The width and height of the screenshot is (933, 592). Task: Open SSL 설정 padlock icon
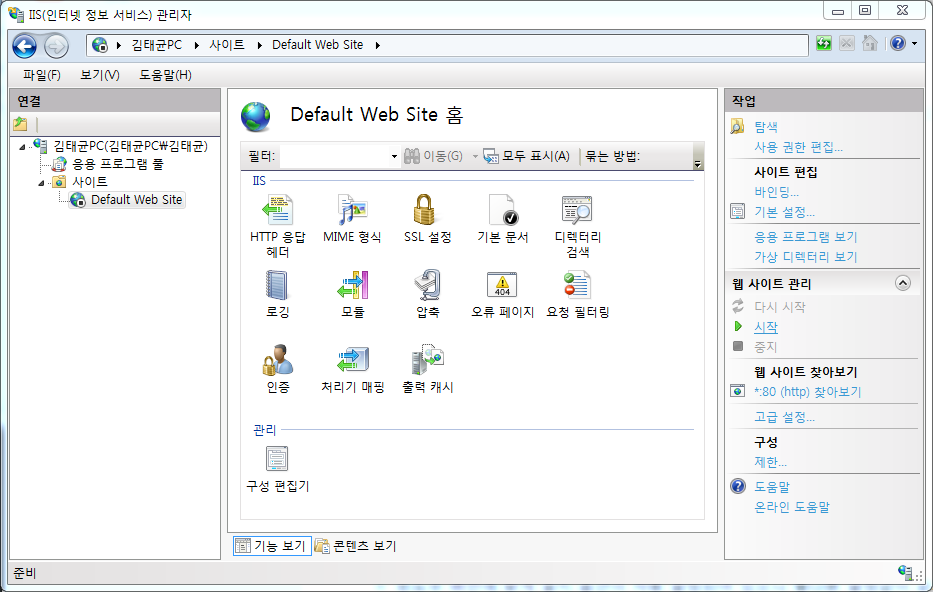click(424, 209)
